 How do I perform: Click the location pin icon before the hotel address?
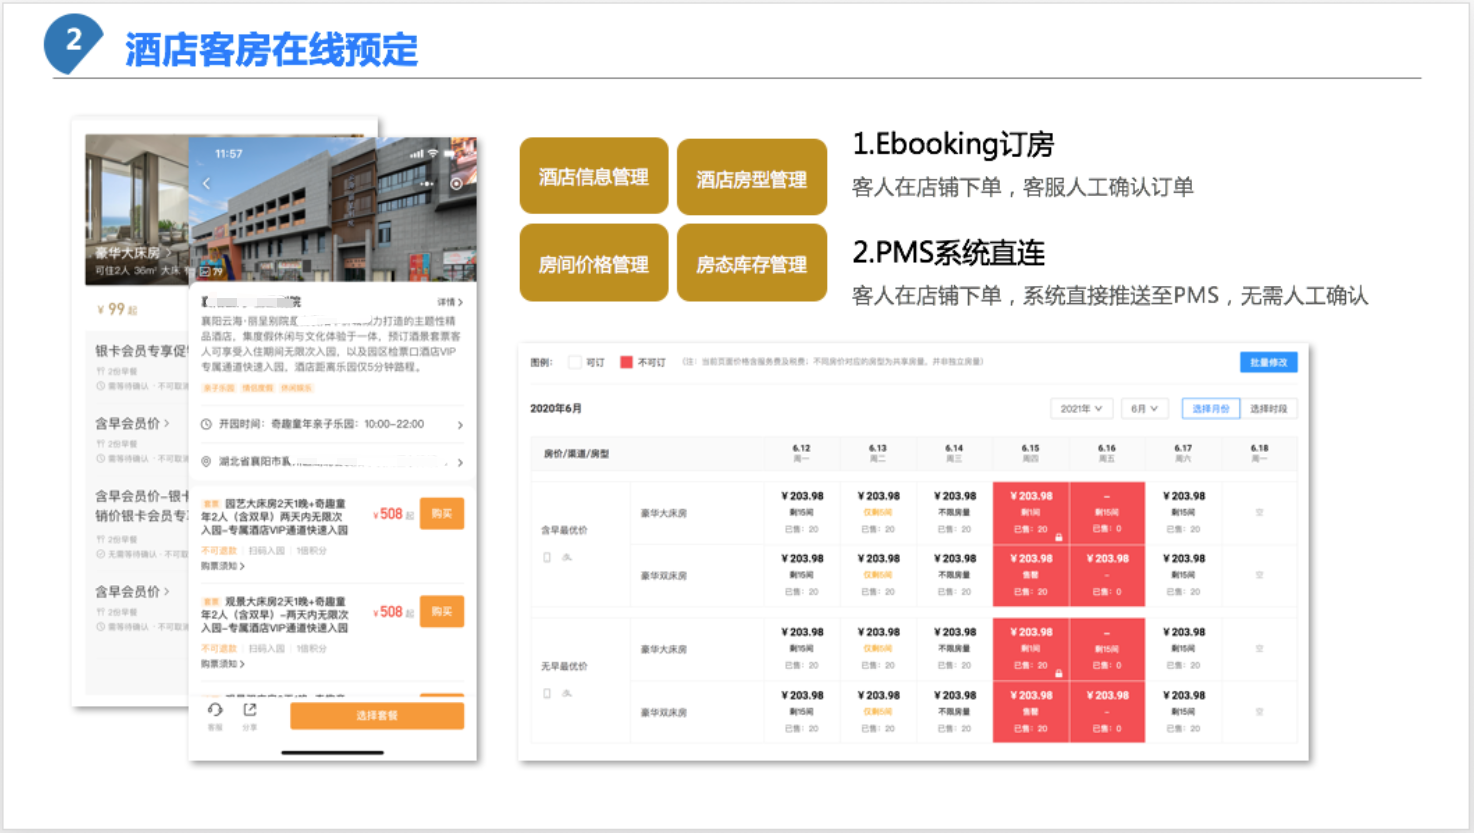pyautogui.click(x=205, y=462)
